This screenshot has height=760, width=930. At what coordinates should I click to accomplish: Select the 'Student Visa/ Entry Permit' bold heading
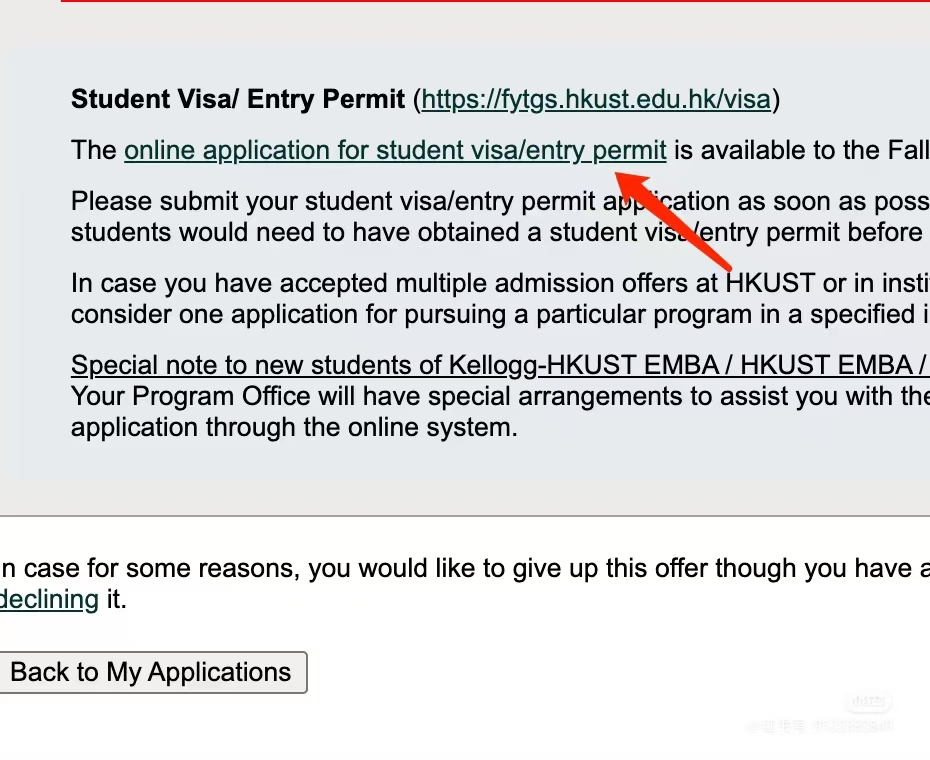click(x=238, y=99)
